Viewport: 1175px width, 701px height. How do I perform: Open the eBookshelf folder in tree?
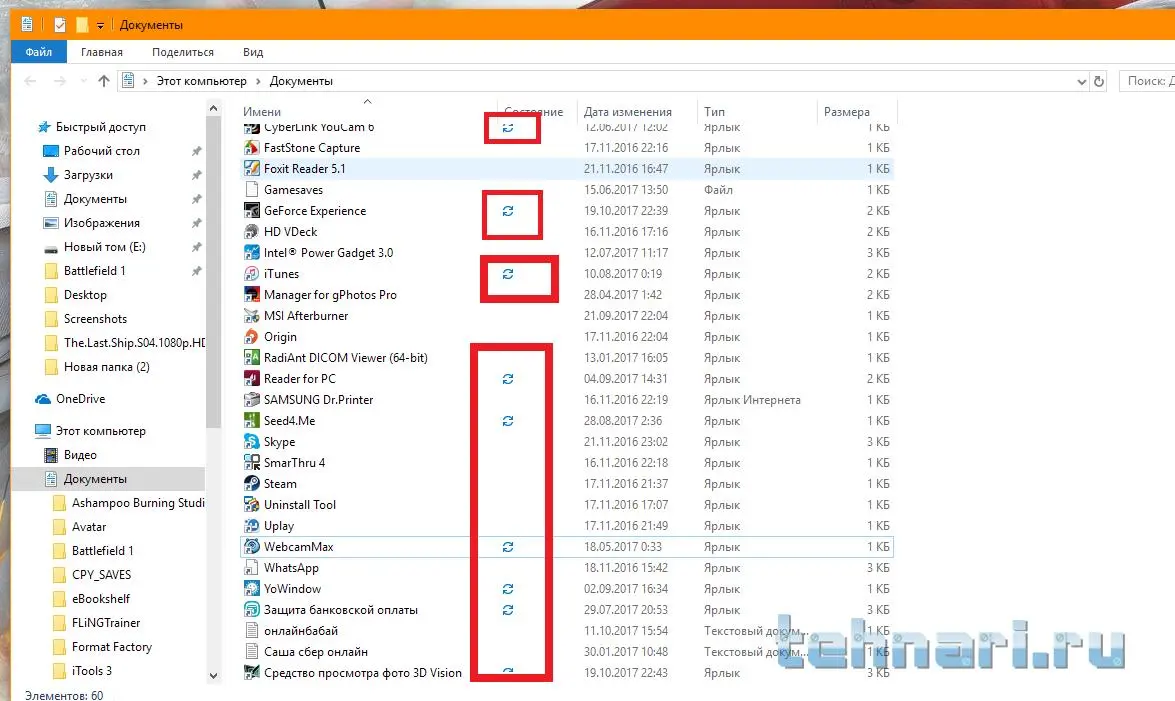coord(100,599)
